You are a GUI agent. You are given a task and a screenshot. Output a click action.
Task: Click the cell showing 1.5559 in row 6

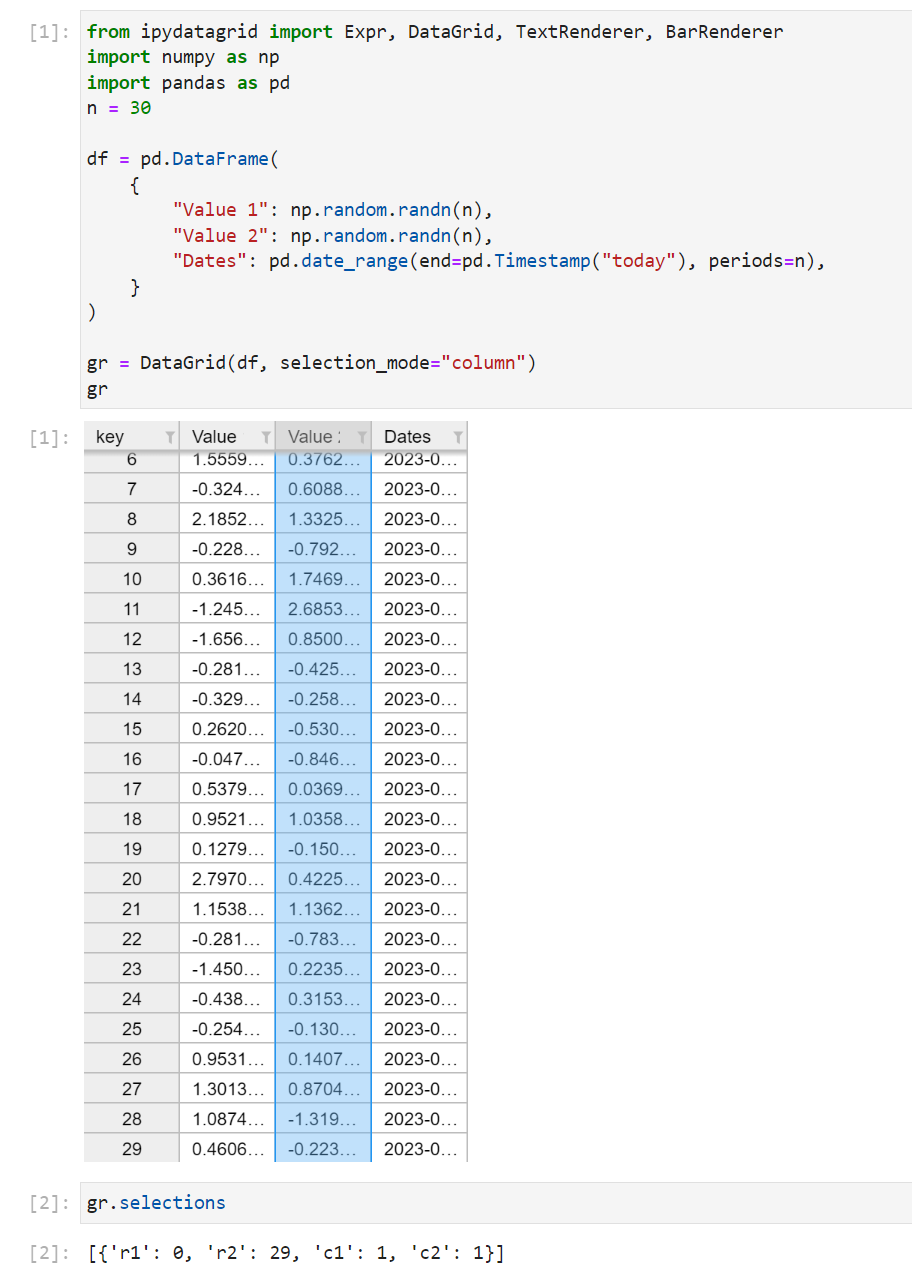[x=223, y=460]
